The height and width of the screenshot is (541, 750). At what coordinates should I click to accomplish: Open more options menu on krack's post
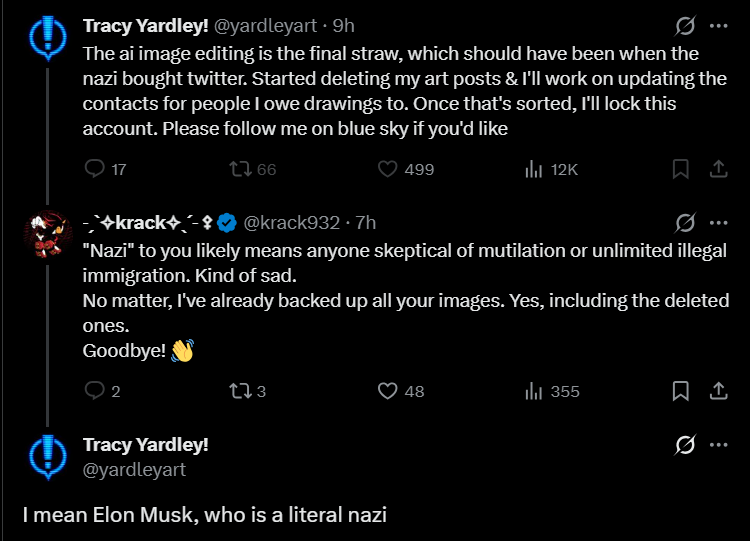pos(718,222)
